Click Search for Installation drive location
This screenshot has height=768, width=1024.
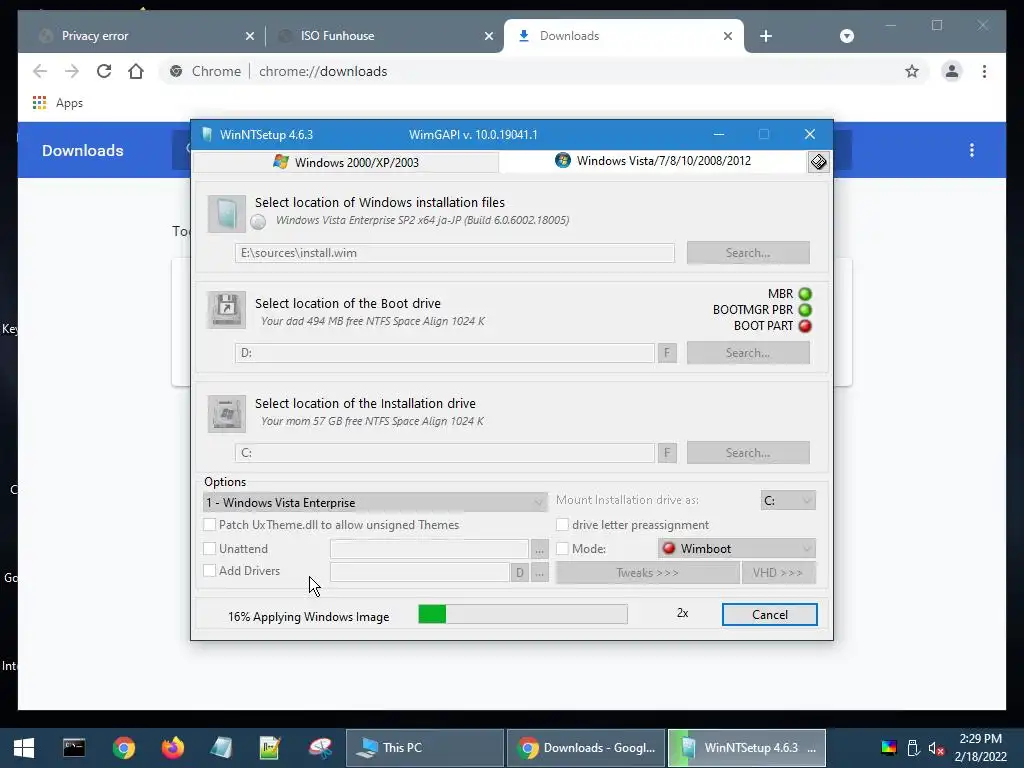pyautogui.click(x=748, y=453)
